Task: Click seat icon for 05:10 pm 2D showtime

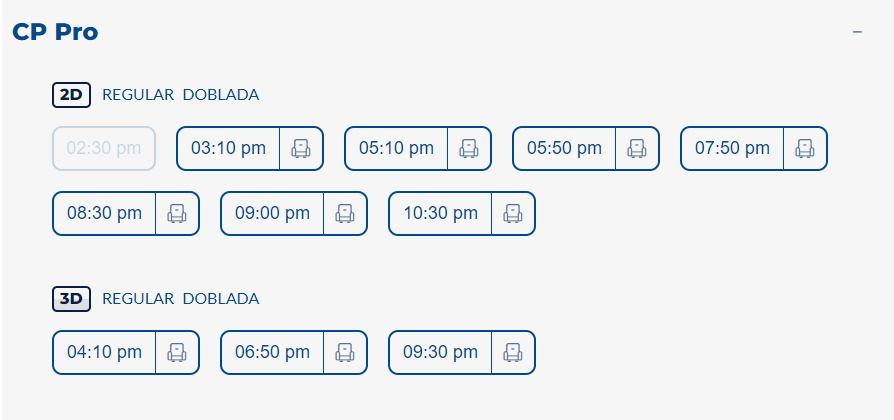Action: pyautogui.click(x=469, y=149)
